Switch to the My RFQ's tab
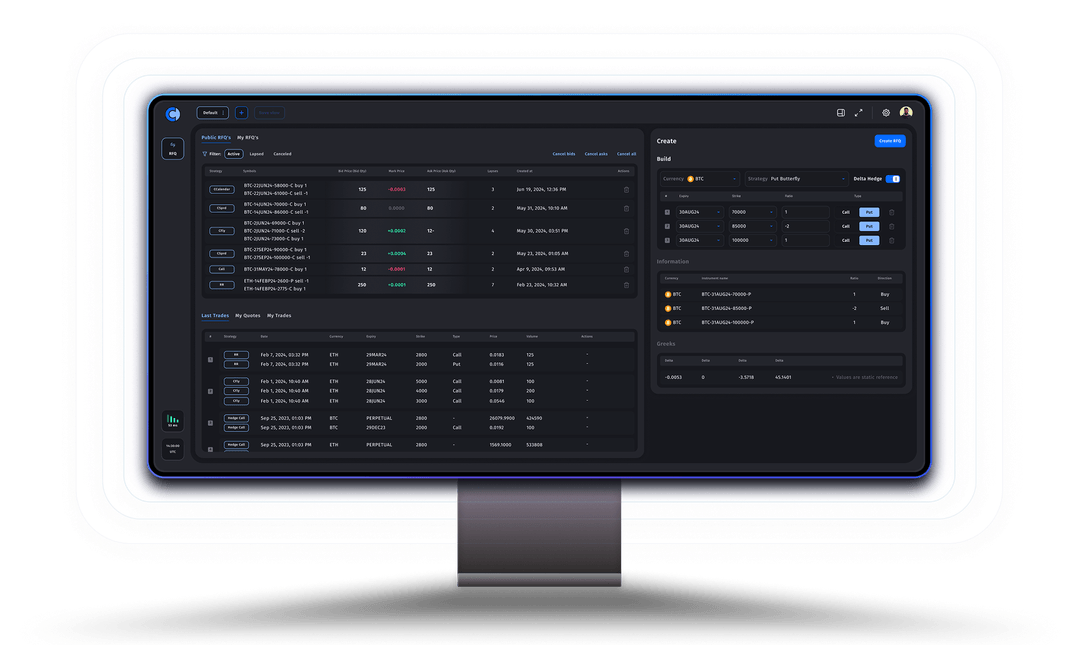 247,136
